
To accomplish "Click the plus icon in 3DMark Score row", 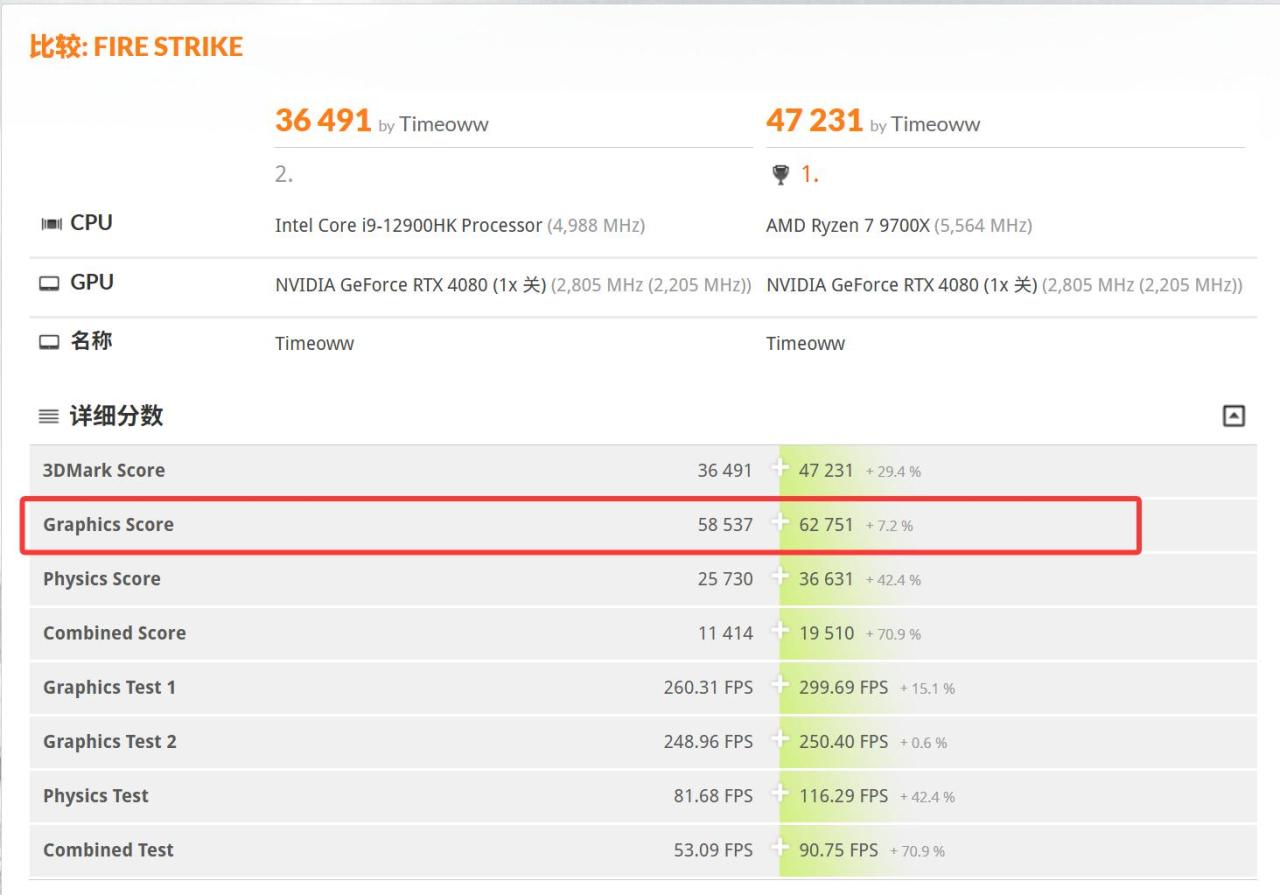I will (x=780, y=469).
